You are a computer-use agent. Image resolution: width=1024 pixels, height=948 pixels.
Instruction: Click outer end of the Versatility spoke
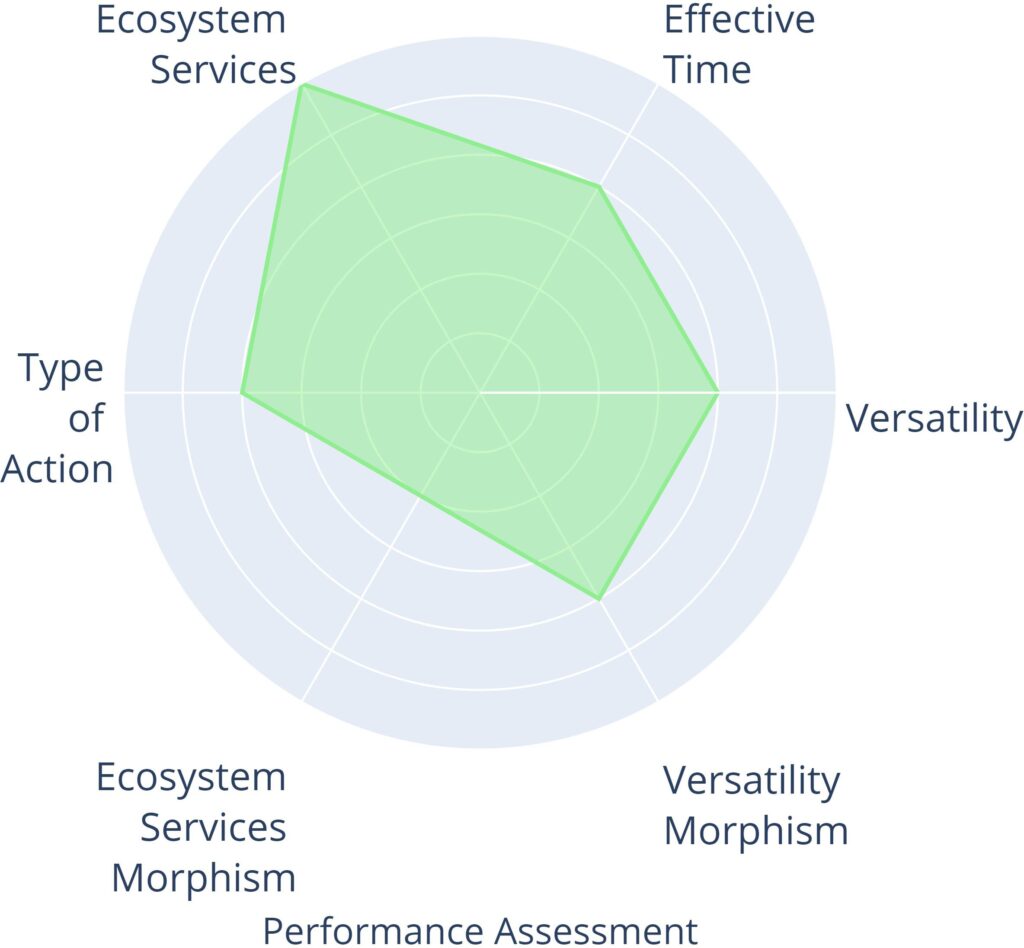(x=834, y=392)
